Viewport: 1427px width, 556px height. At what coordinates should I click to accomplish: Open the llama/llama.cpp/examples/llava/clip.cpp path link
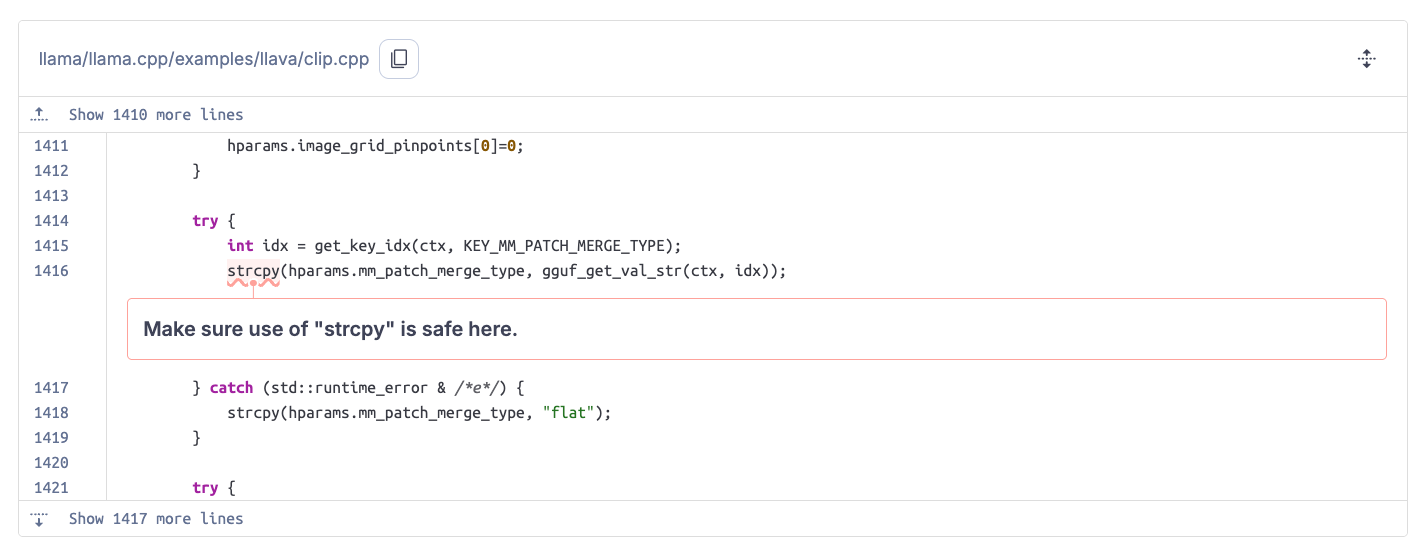point(204,59)
